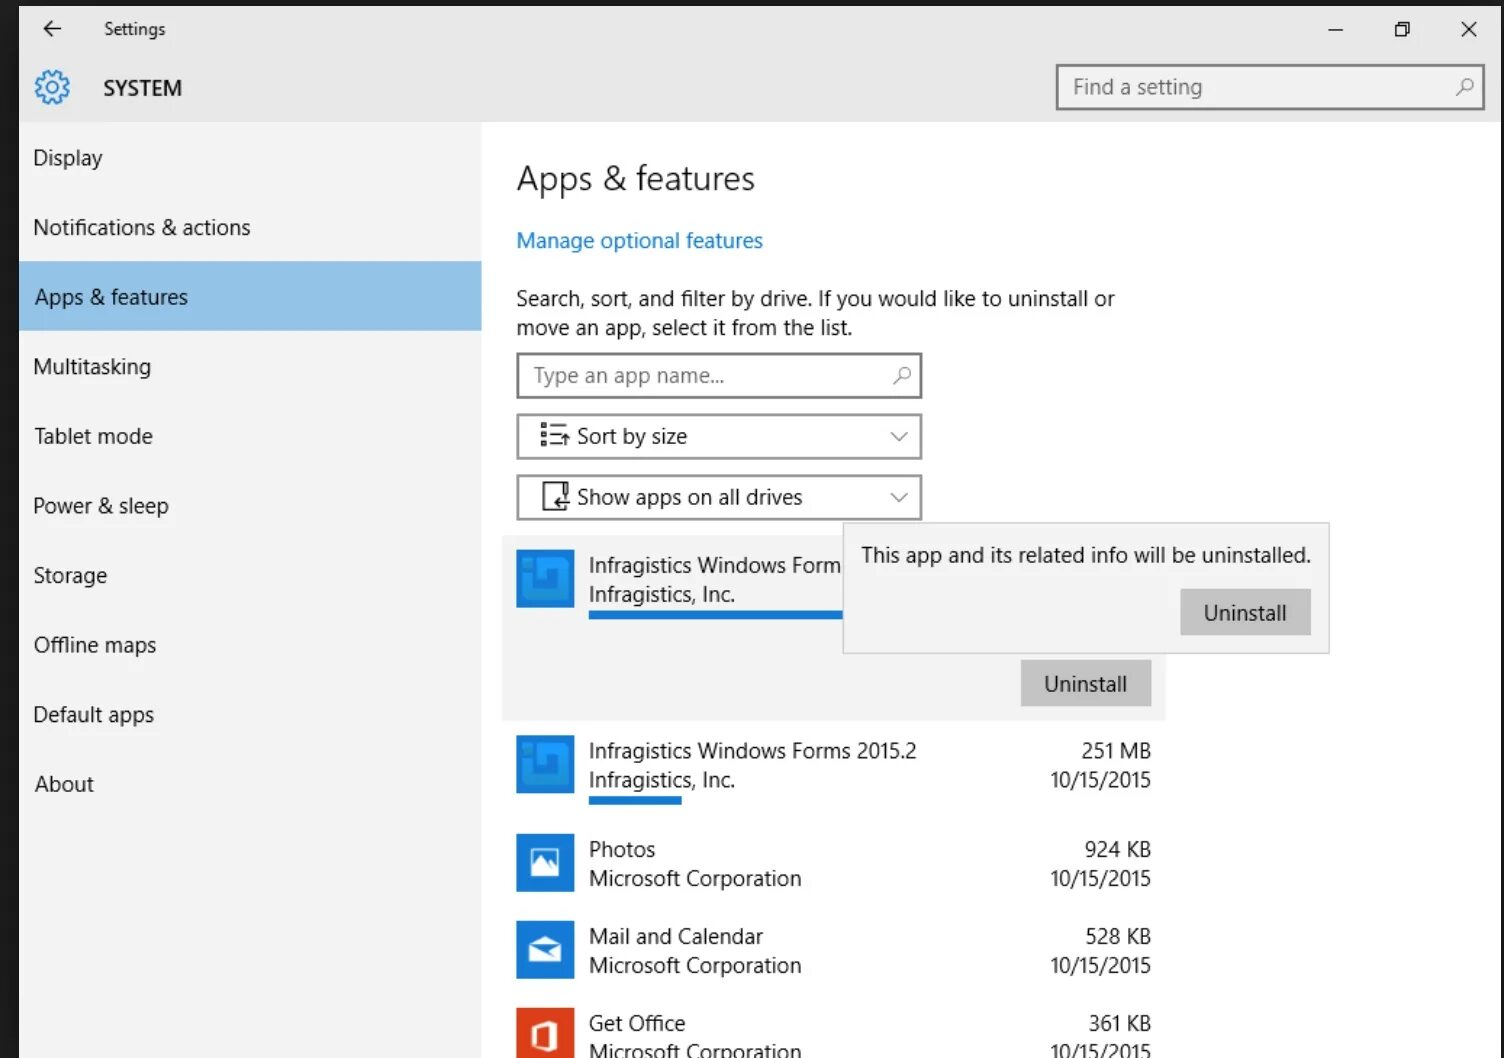Click the SYSTEM header title
Viewport: 1504px width, 1058px height.
tap(142, 88)
